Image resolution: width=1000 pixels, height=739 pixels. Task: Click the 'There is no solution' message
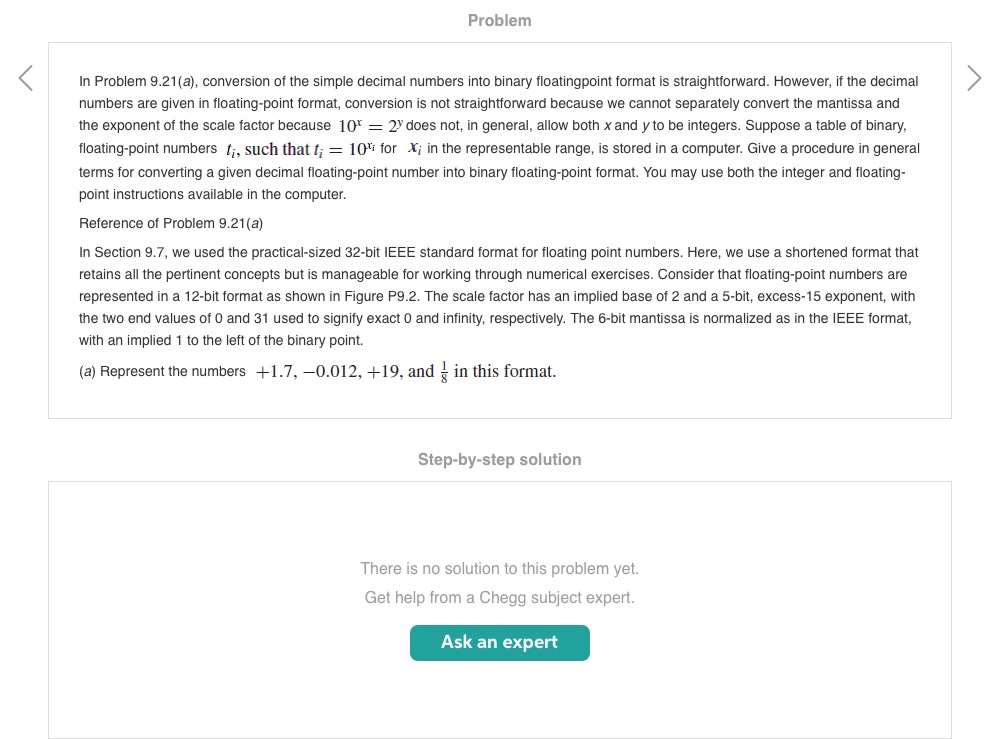click(499, 569)
